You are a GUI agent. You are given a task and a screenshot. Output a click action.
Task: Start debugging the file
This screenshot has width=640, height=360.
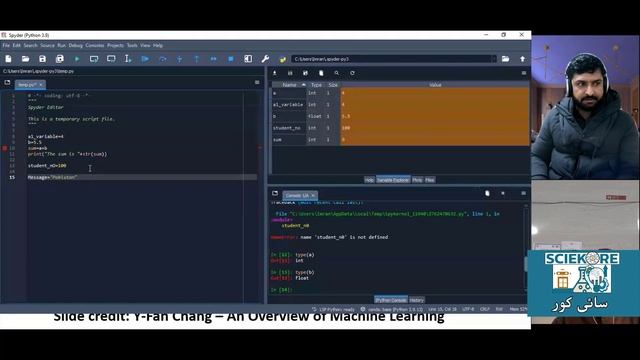click(x=145, y=59)
